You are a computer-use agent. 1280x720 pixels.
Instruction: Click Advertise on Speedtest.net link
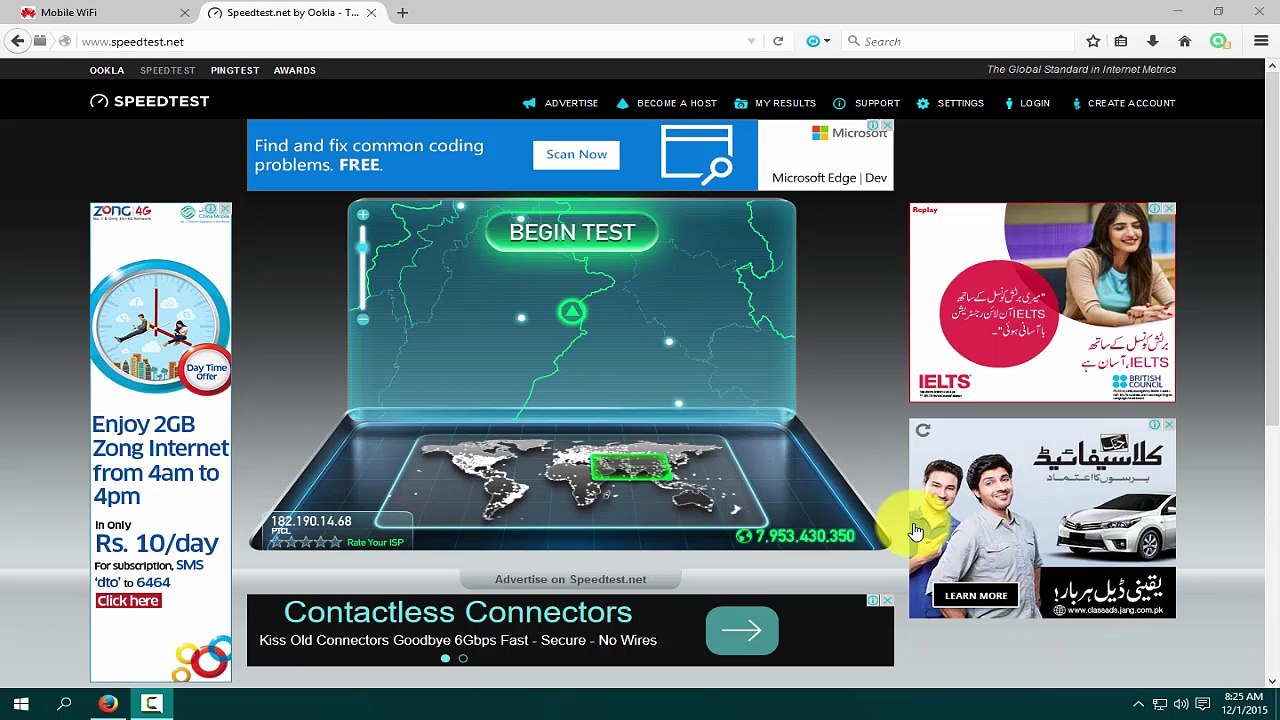coord(570,579)
